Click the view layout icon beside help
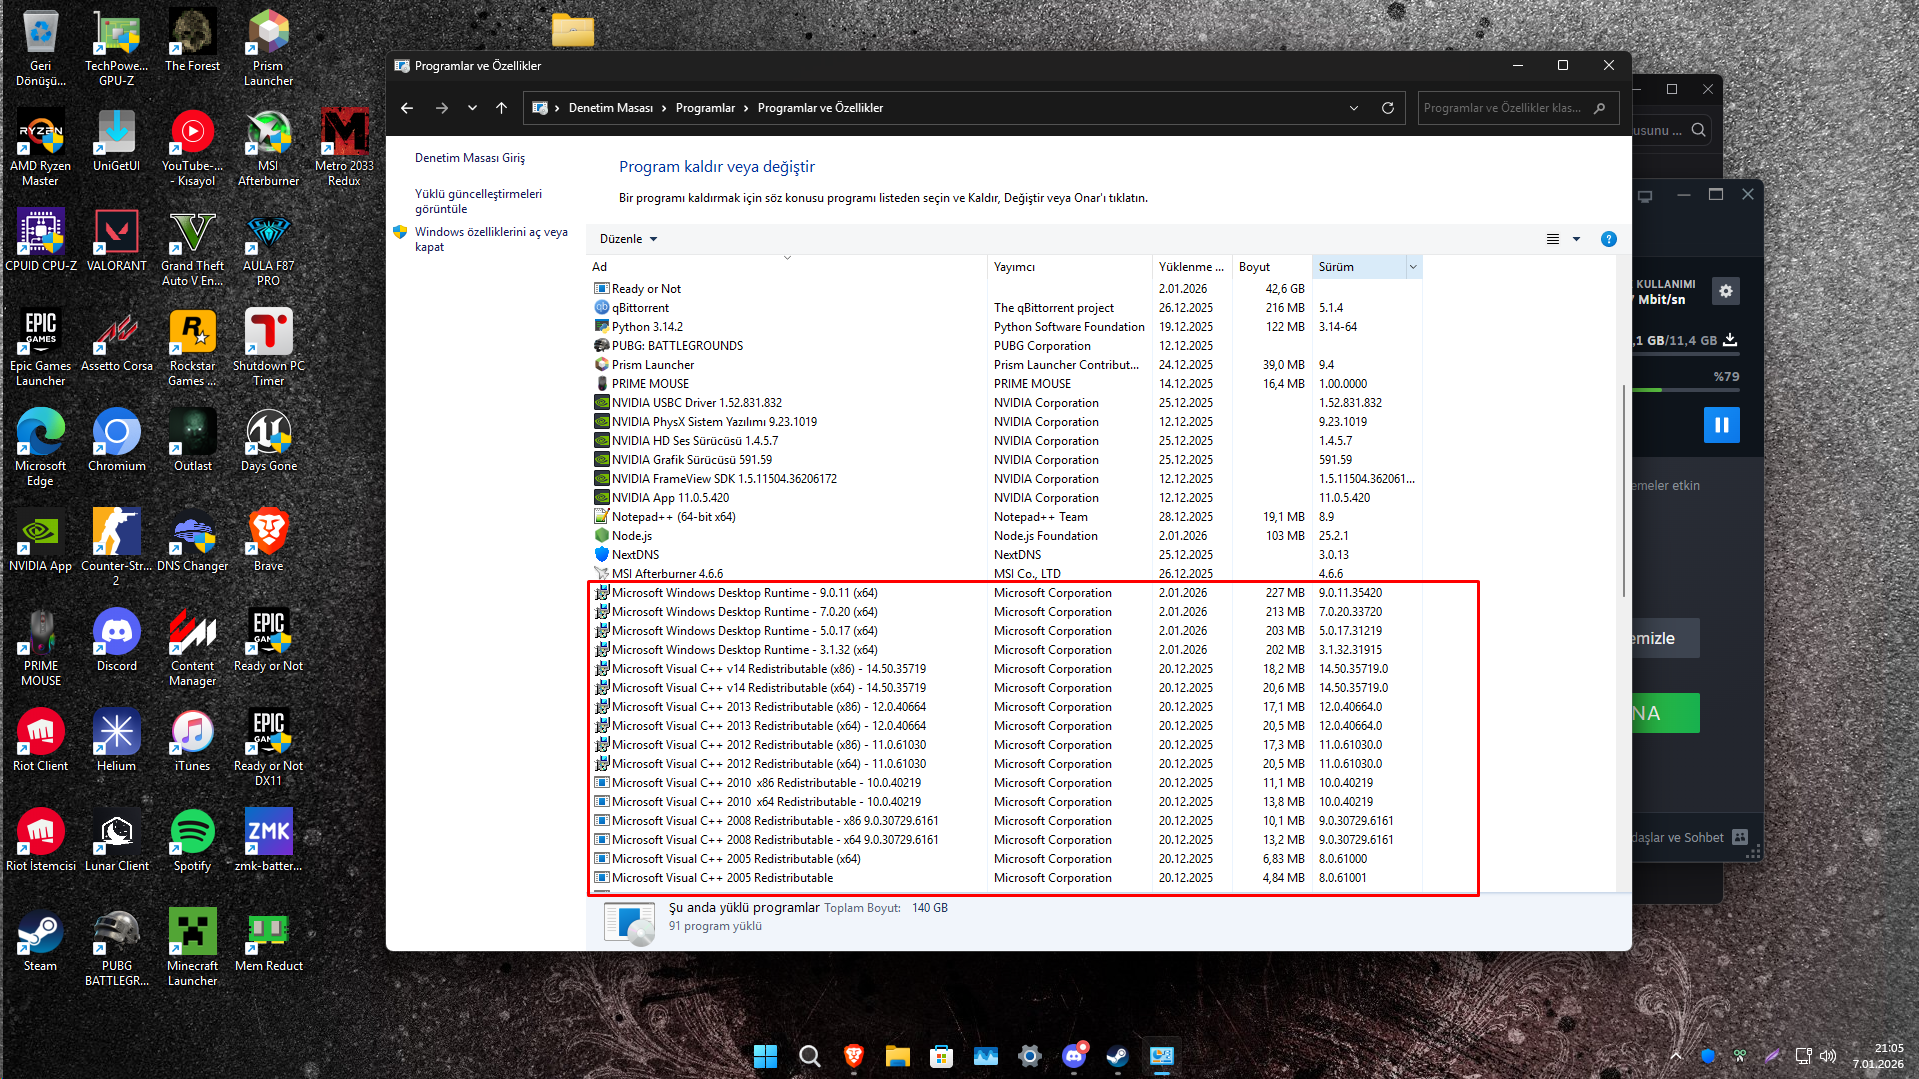This screenshot has height=1079, width=1919. 1553,239
